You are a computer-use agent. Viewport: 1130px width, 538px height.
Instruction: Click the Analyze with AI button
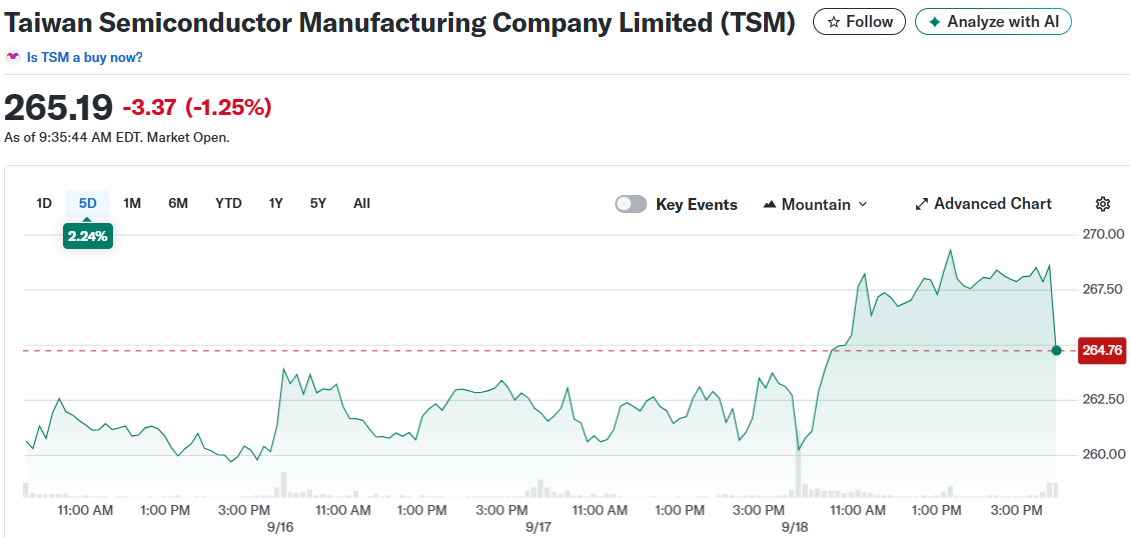click(993, 22)
